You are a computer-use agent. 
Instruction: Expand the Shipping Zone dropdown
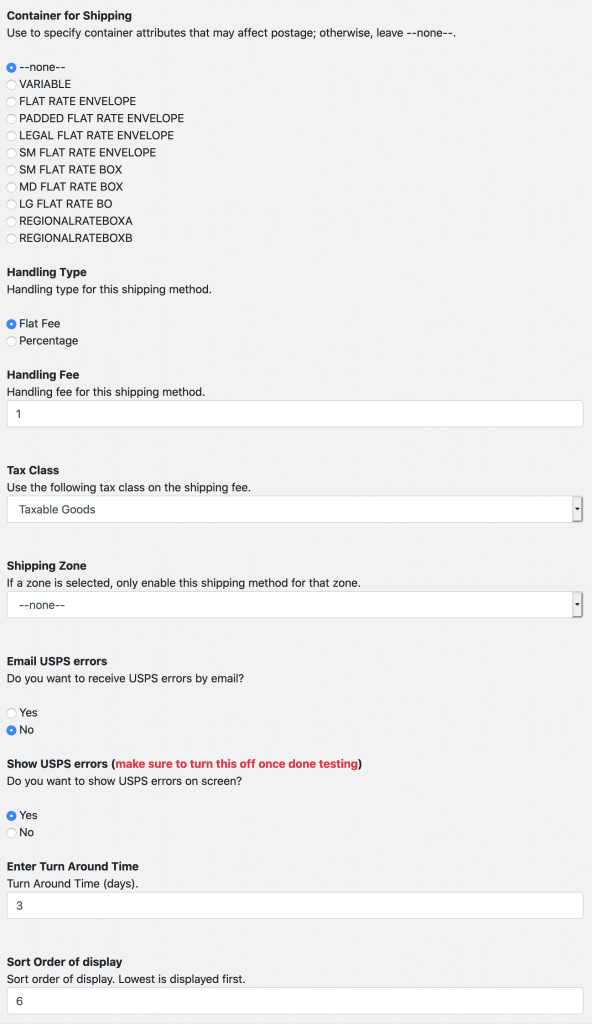click(x=295, y=605)
